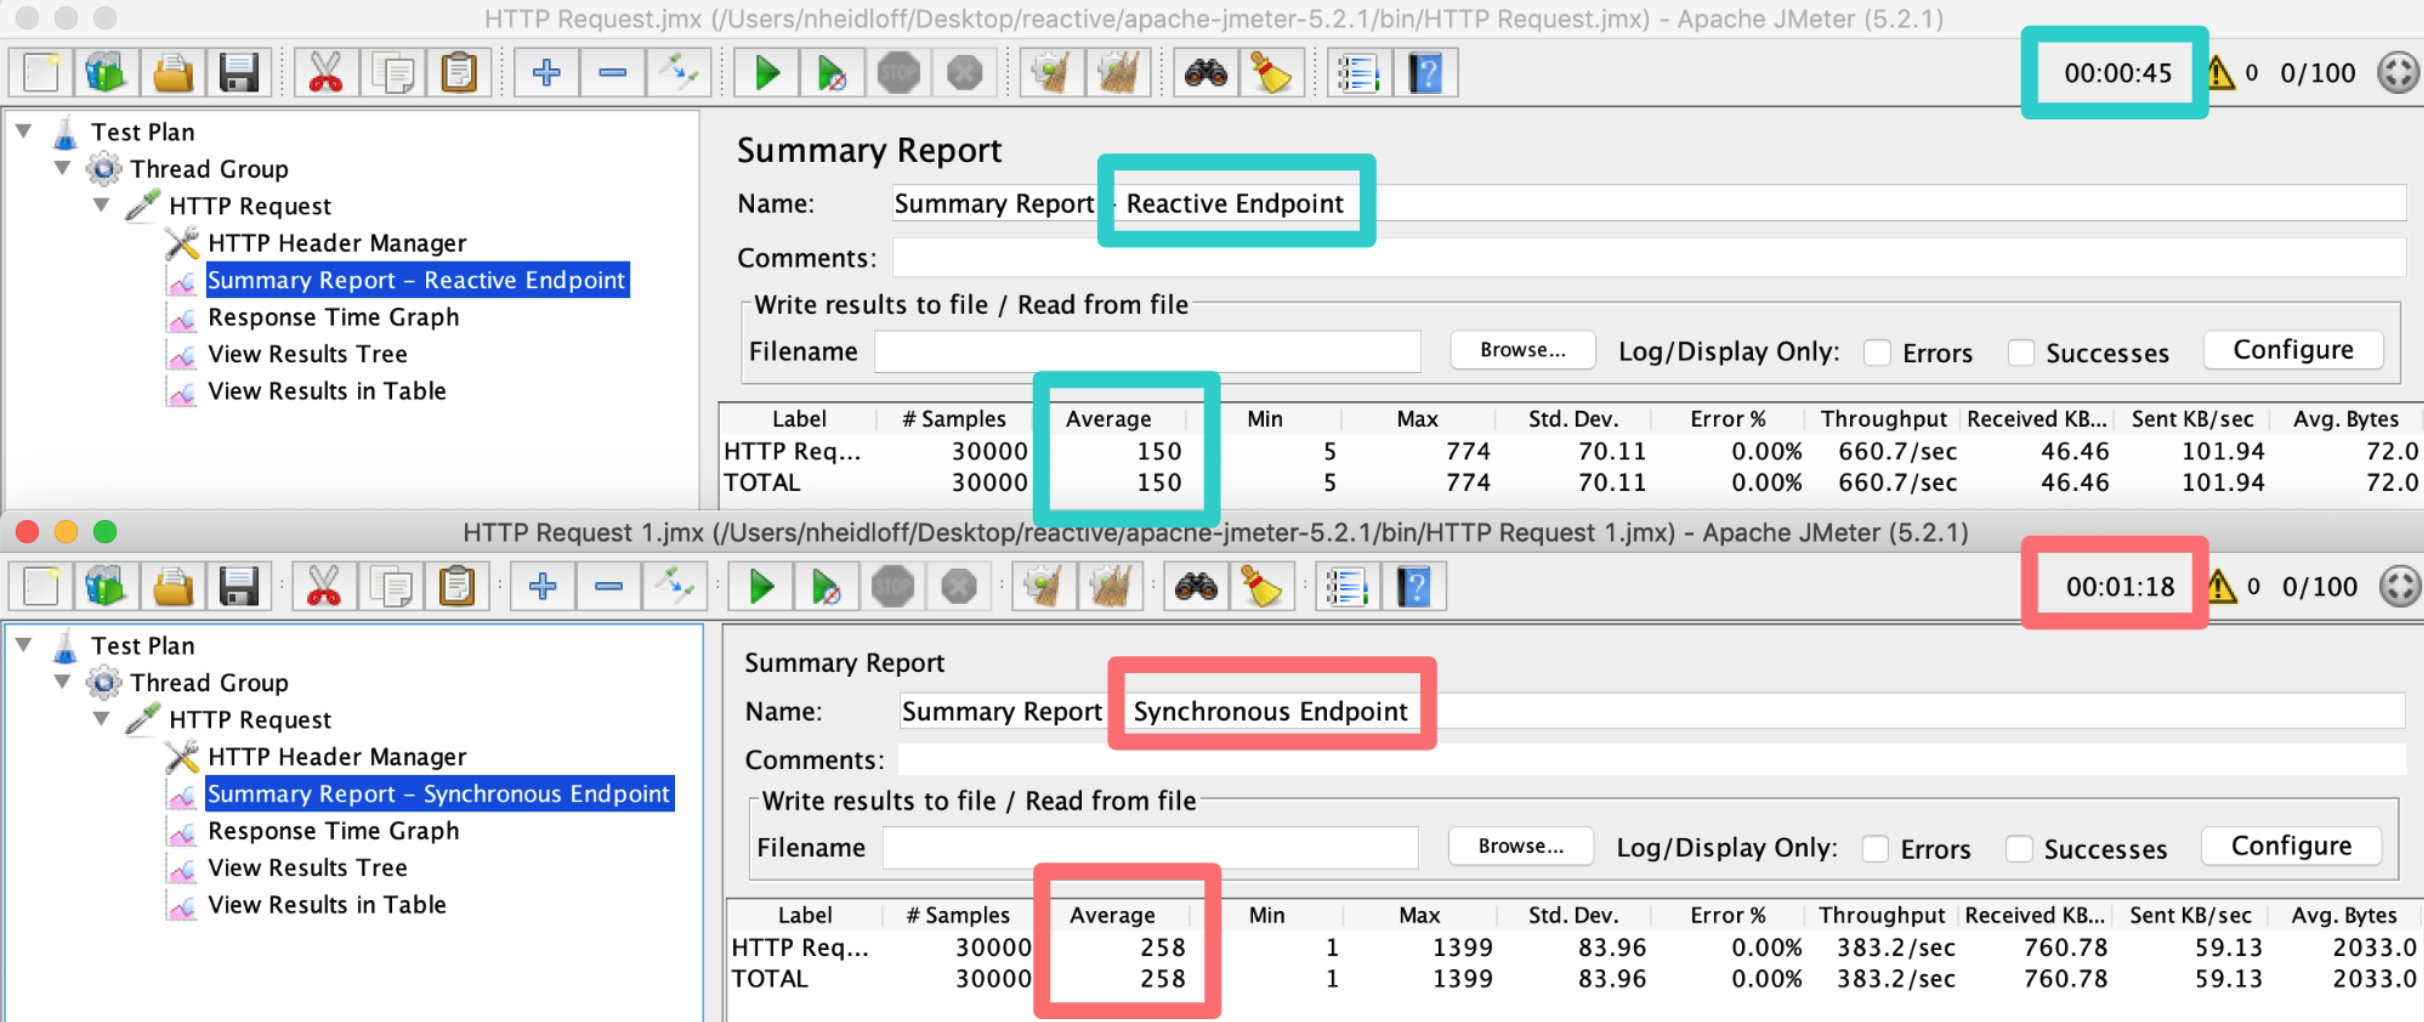Tick Successes checkbox in Synchronous Endpoint window

point(2019,849)
